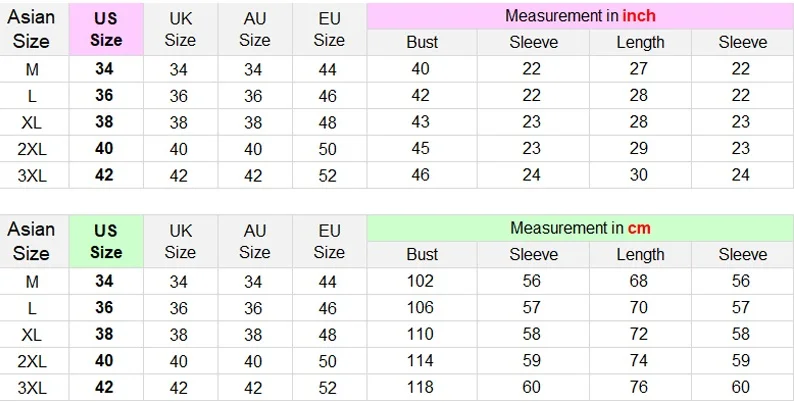Click the pink US Size header cell
Image resolution: width=794 pixels, height=403 pixels.
tap(105, 29)
